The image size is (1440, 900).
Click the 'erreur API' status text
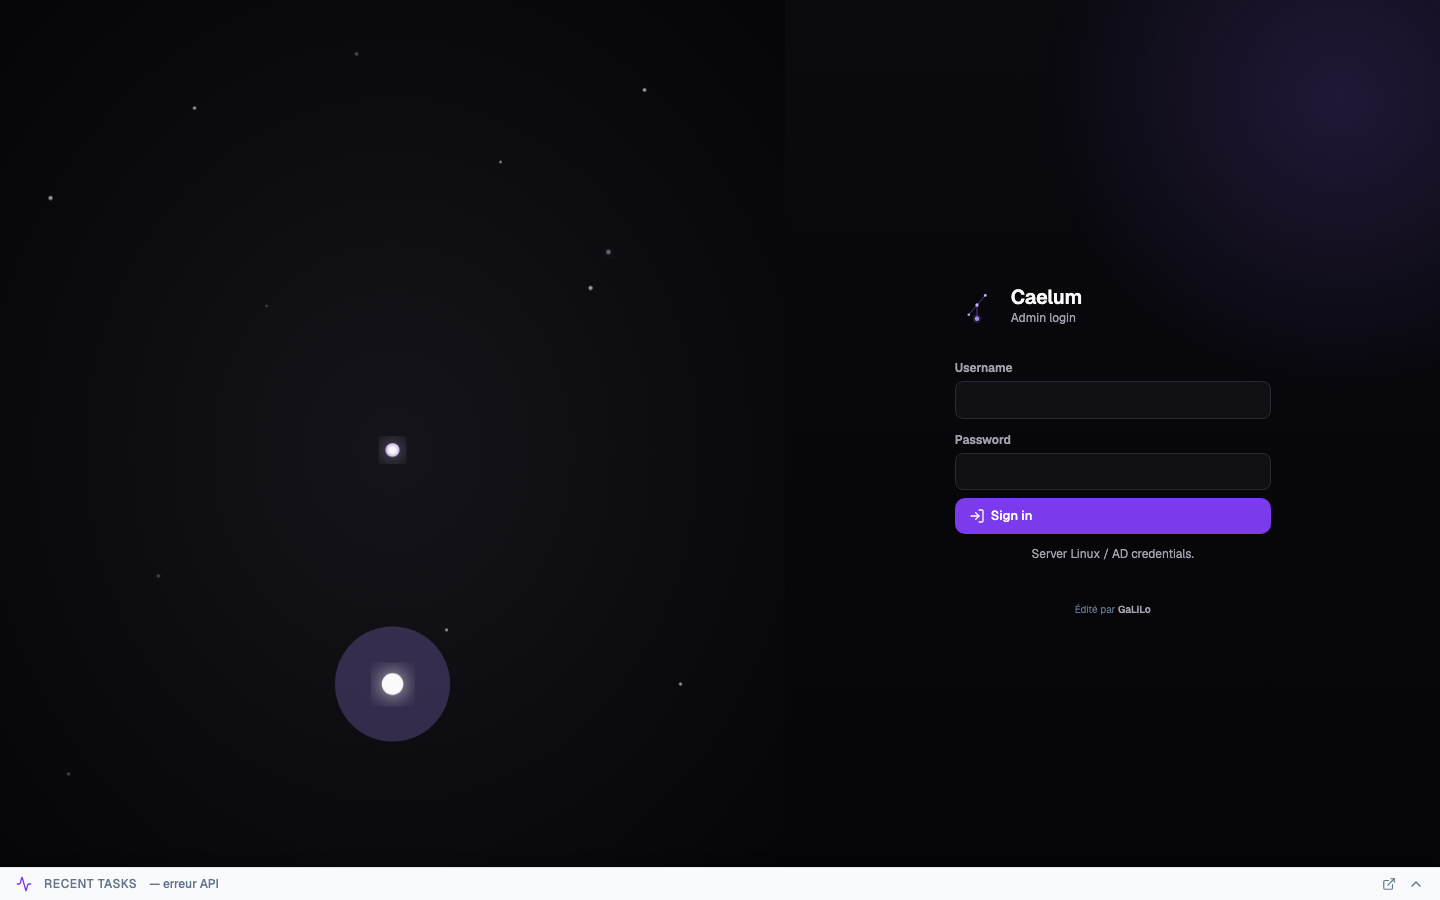(184, 884)
